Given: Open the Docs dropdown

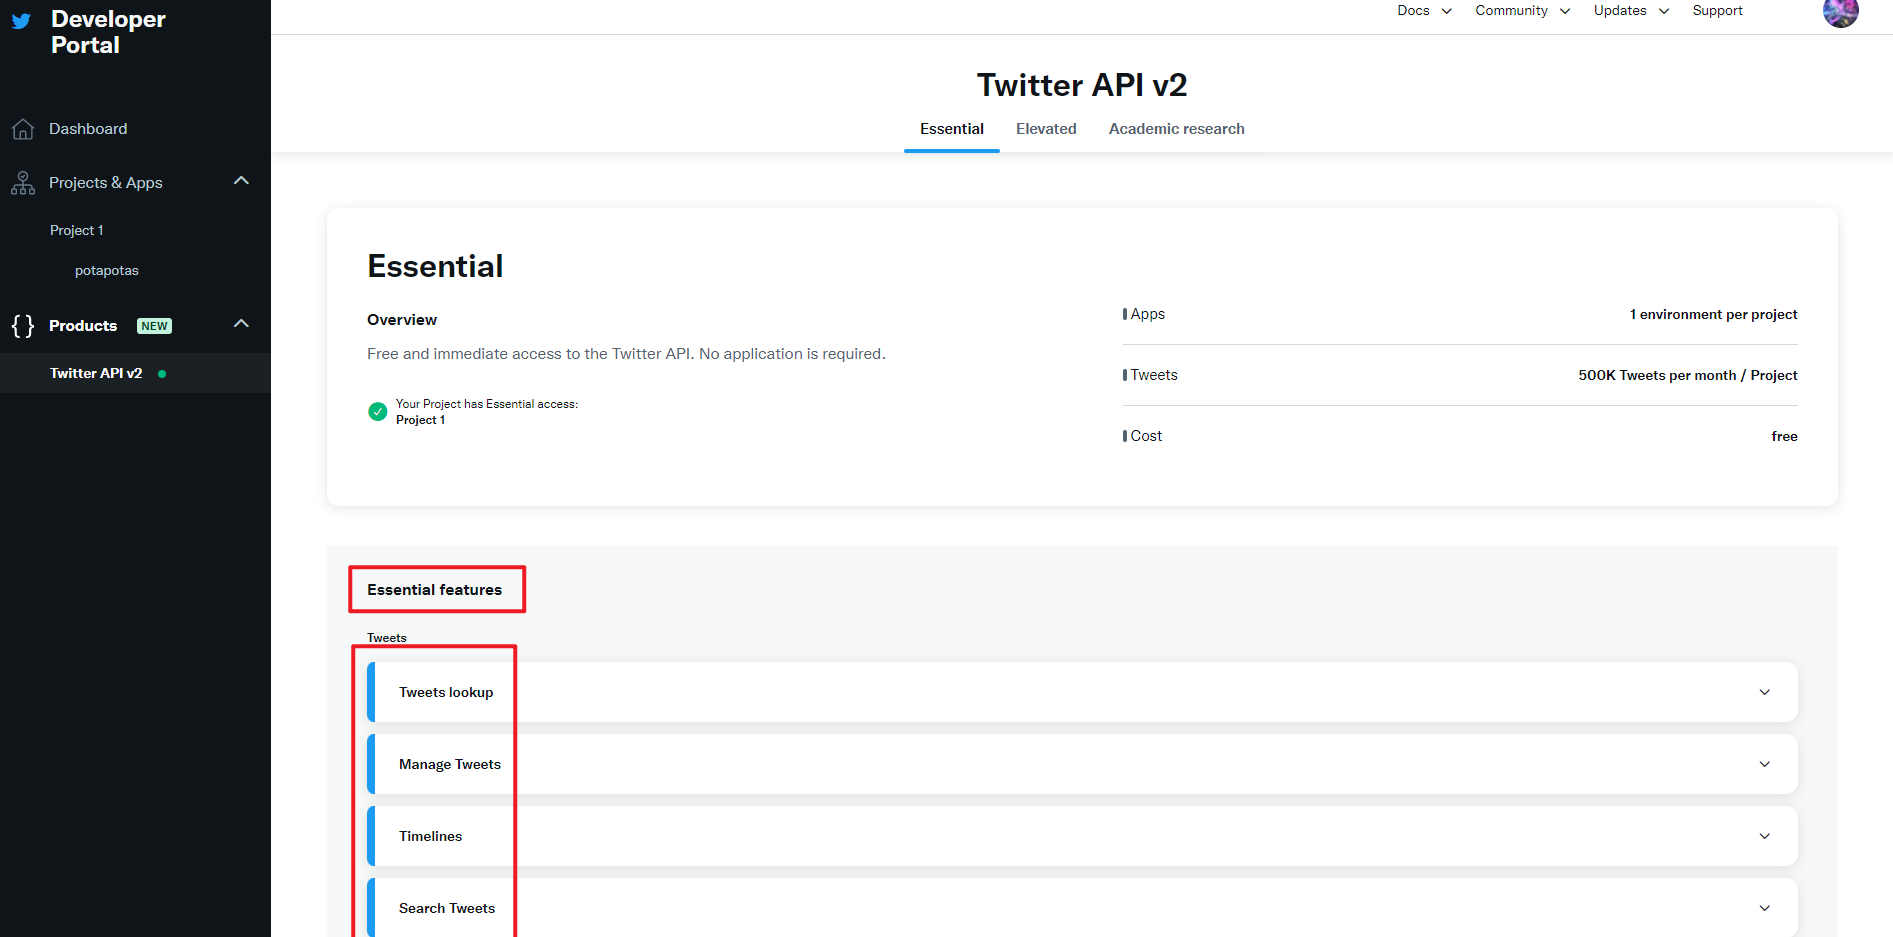Looking at the screenshot, I should 1423,10.
